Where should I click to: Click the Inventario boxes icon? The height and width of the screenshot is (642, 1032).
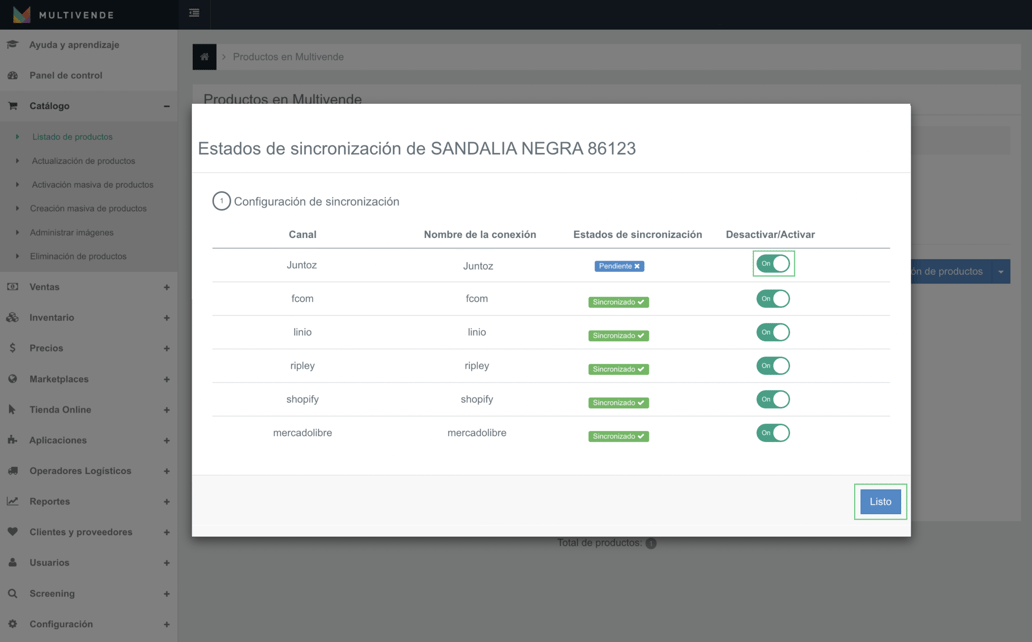point(13,317)
